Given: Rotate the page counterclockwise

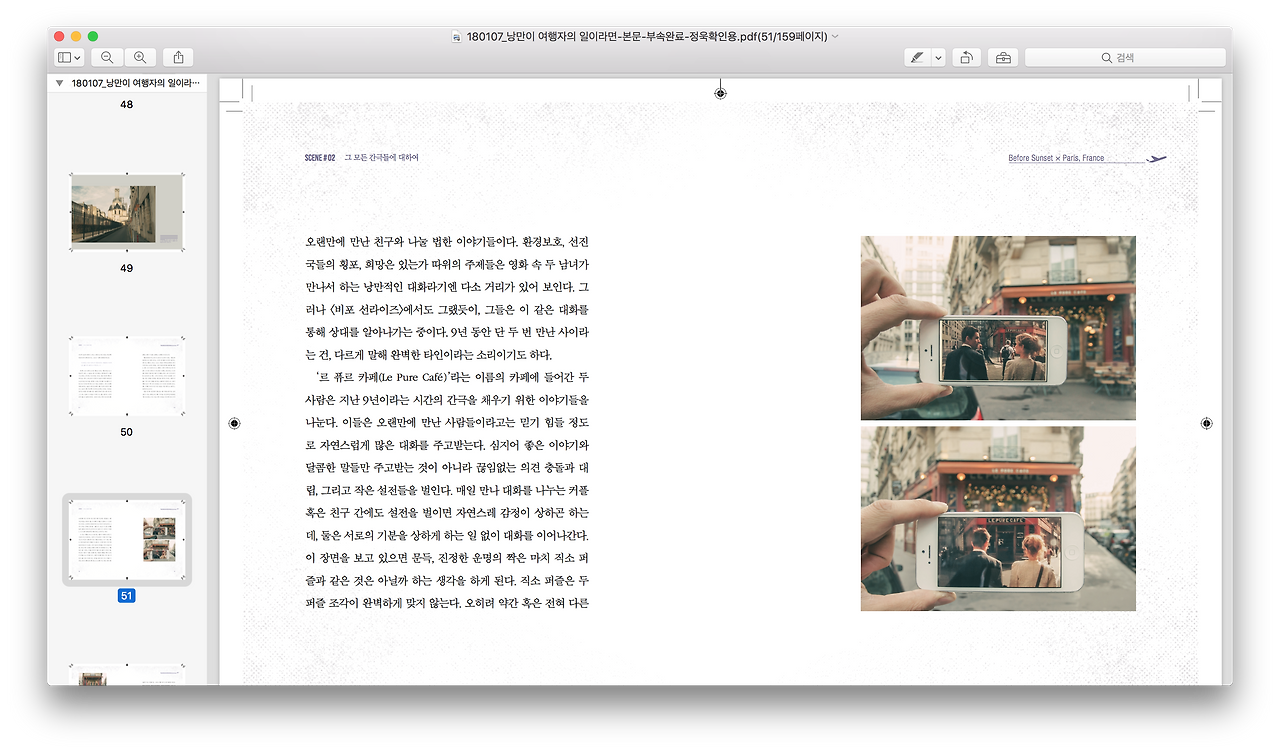Looking at the screenshot, I should point(966,57).
